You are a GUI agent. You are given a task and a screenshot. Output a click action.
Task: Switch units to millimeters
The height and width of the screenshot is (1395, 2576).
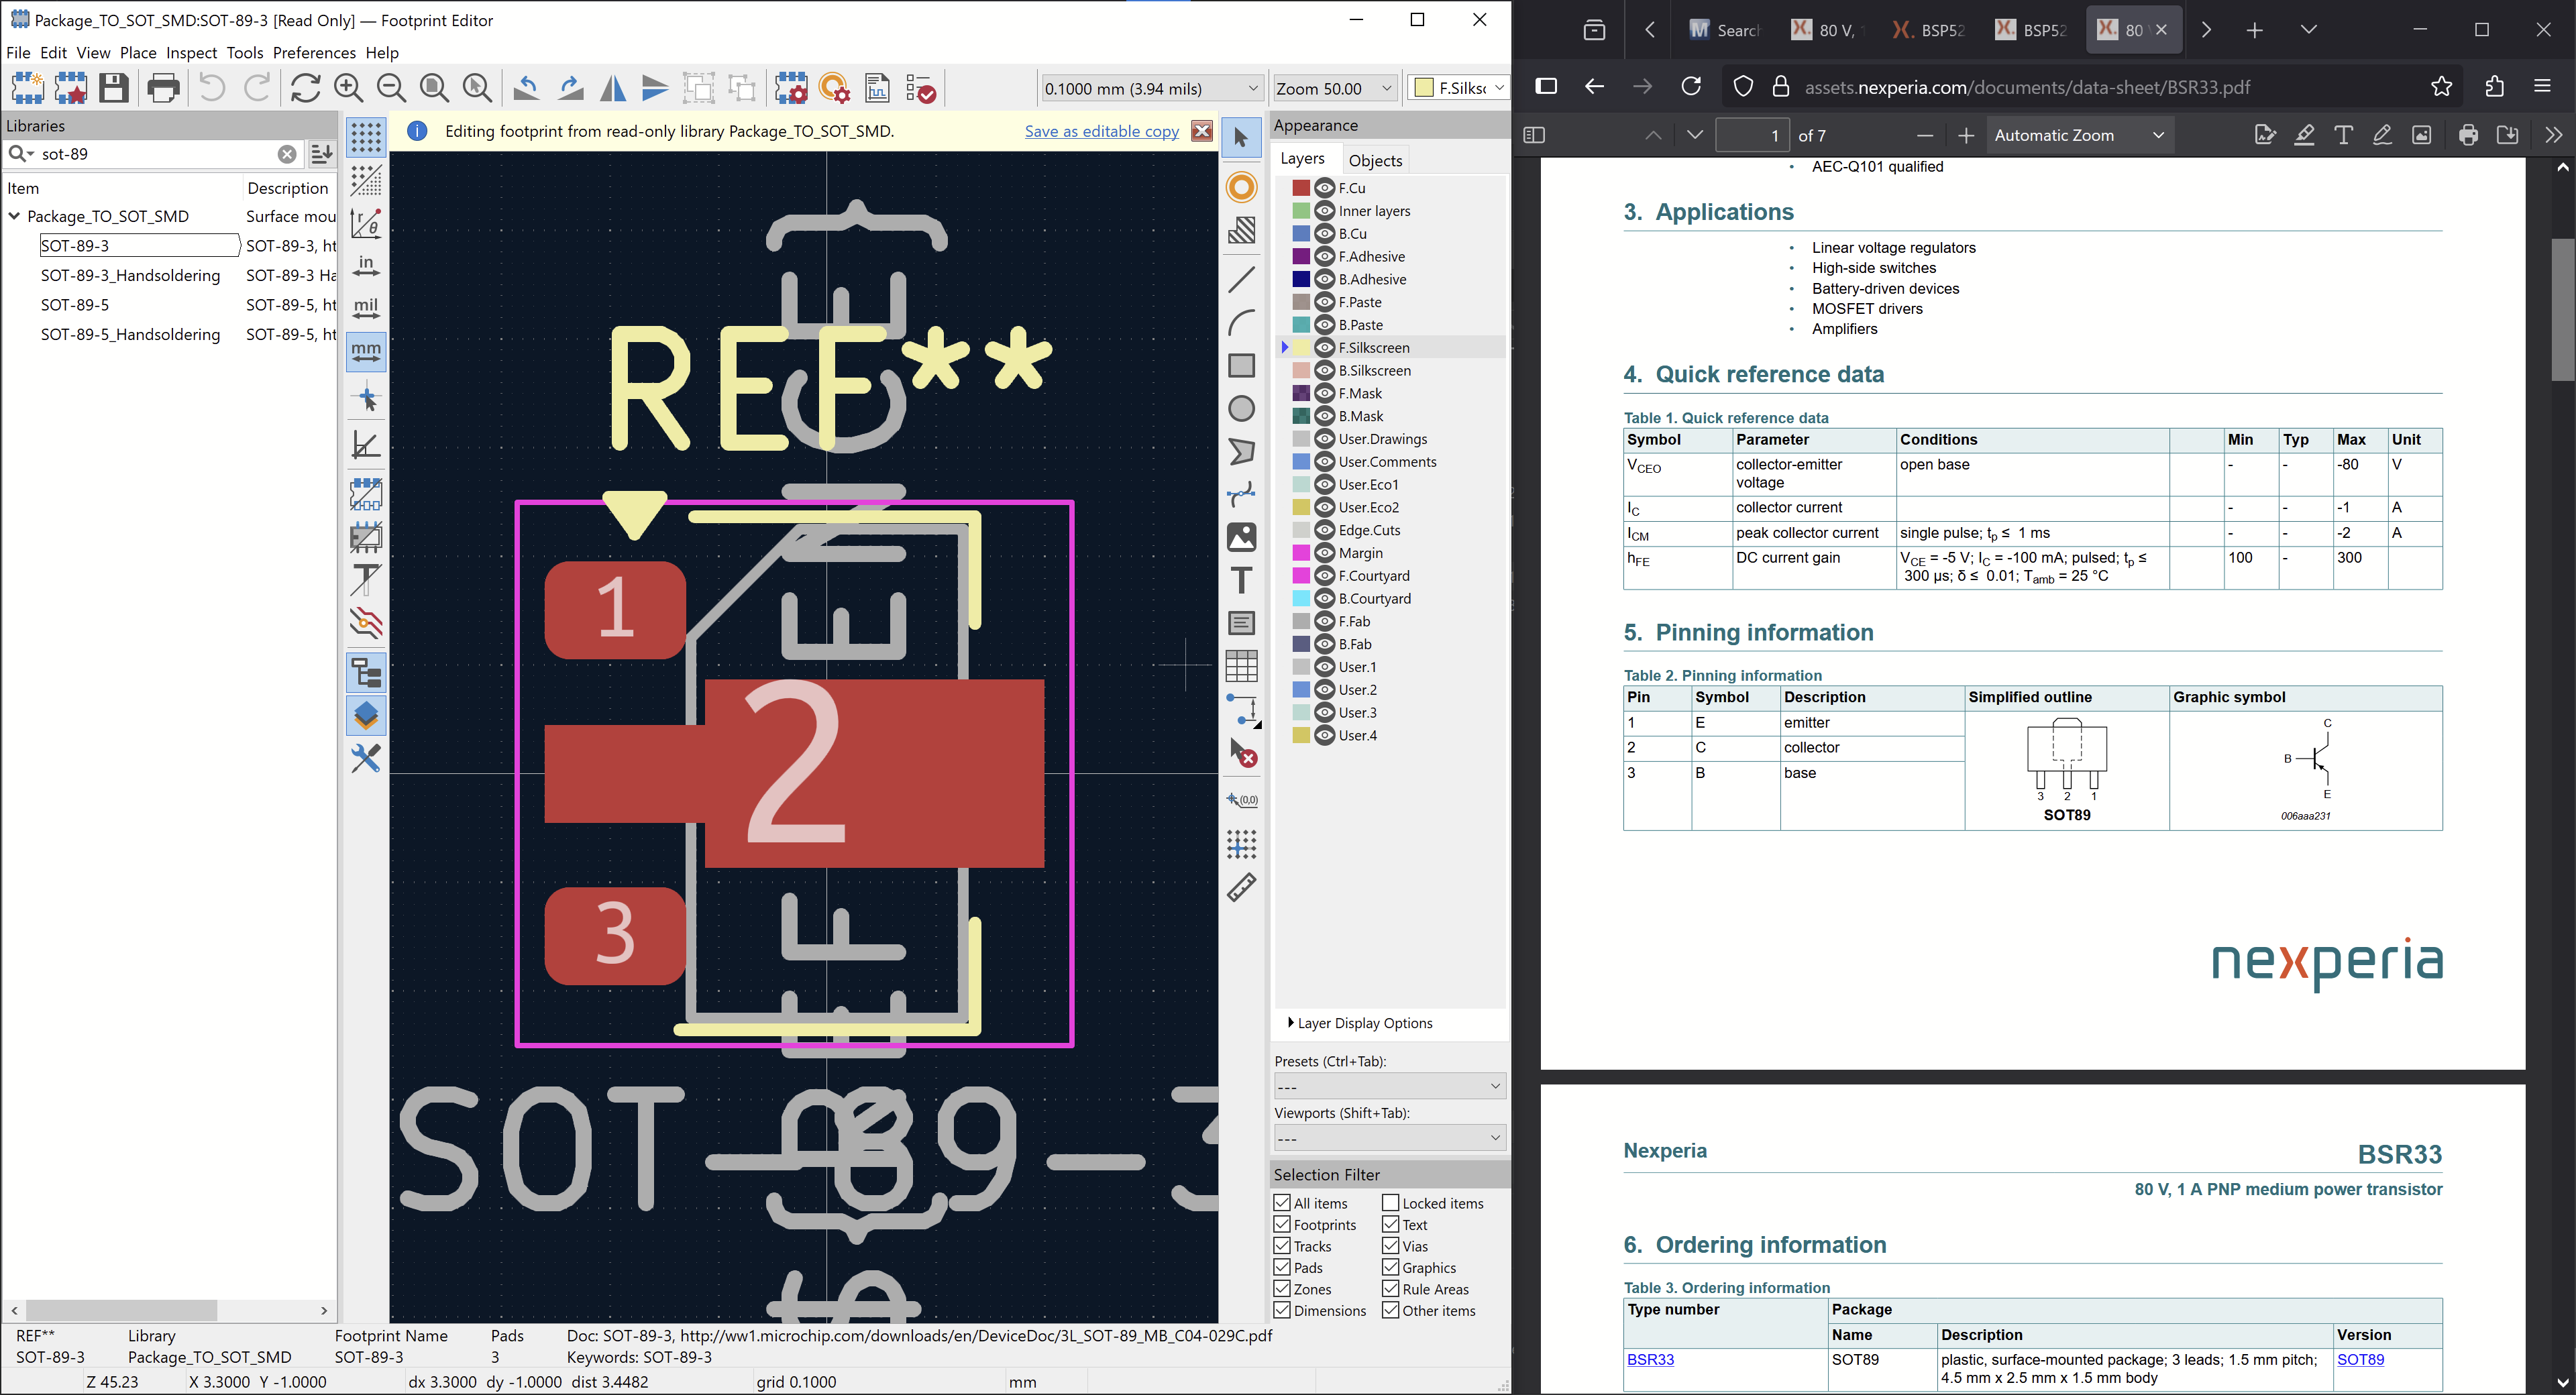[x=366, y=352]
